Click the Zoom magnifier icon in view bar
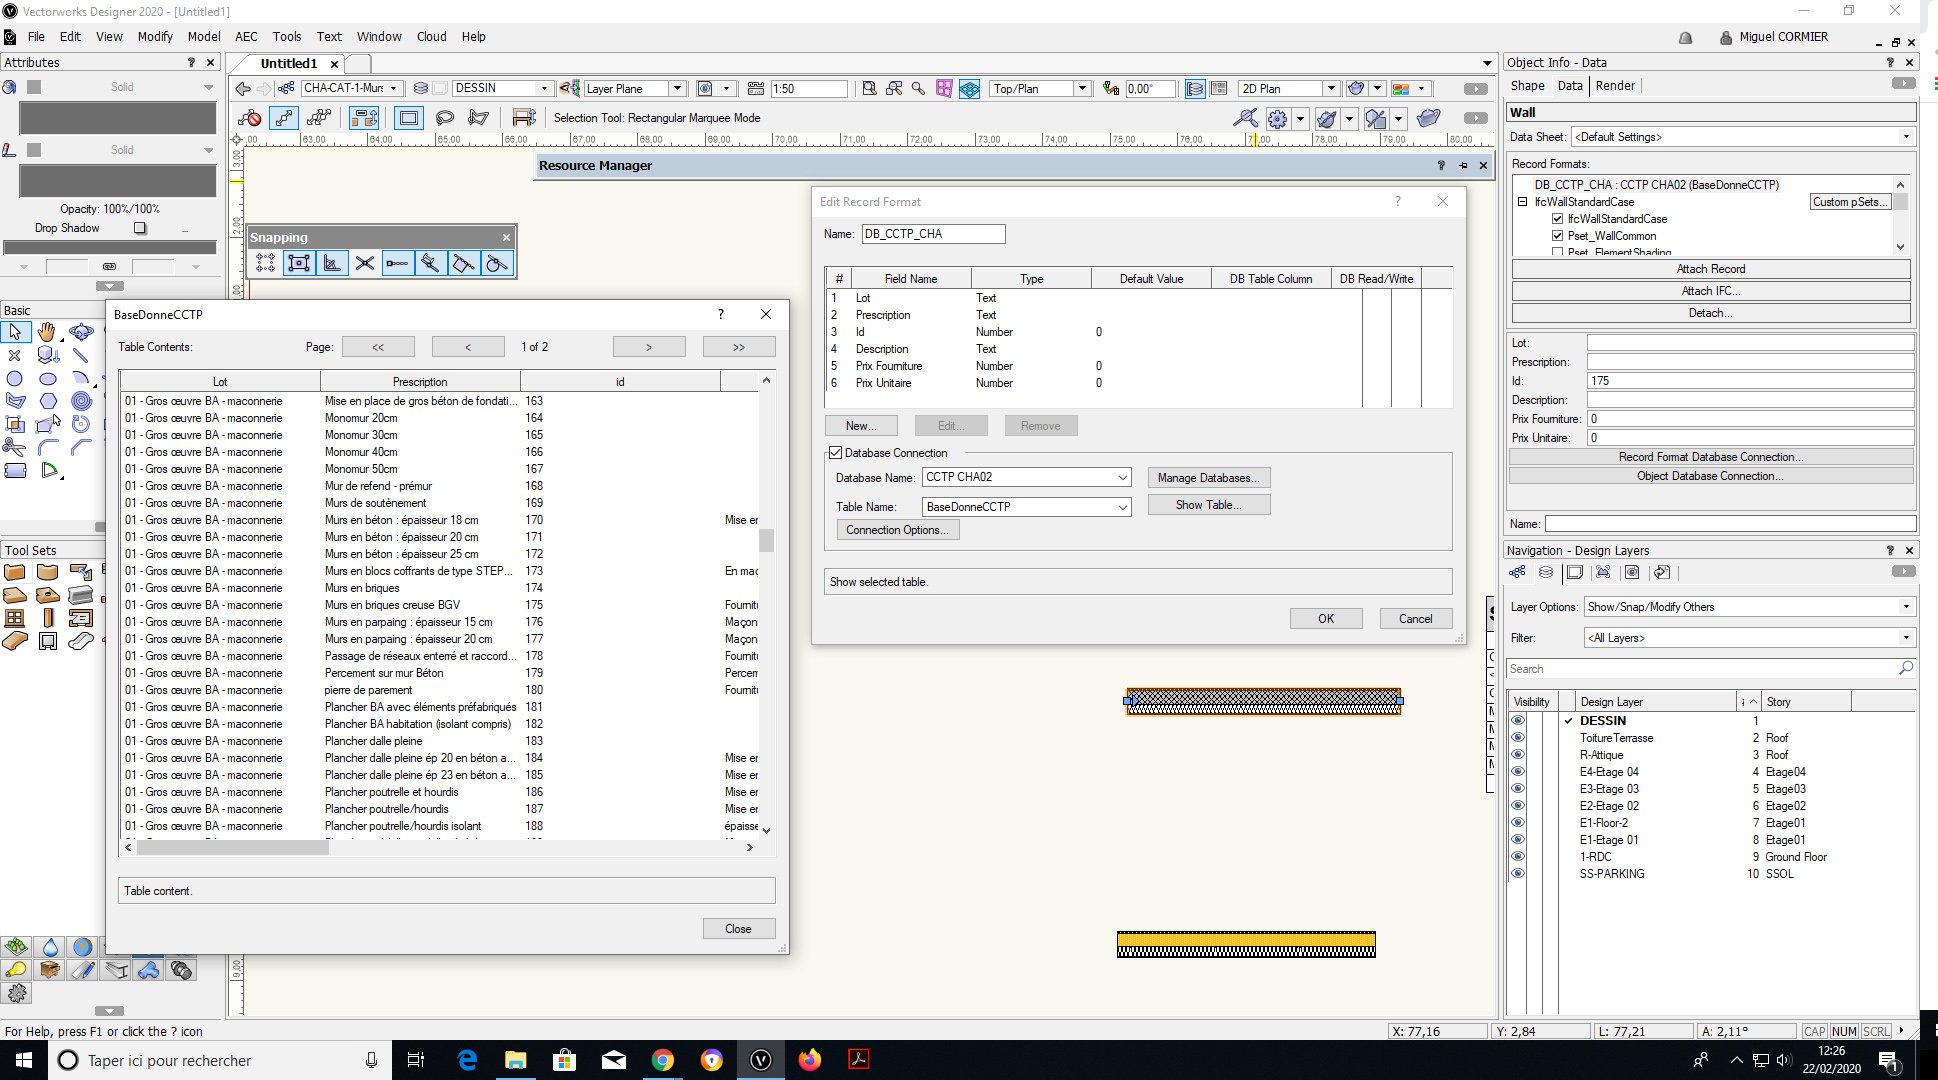Screen dimensions: 1938x1080 [917, 88]
